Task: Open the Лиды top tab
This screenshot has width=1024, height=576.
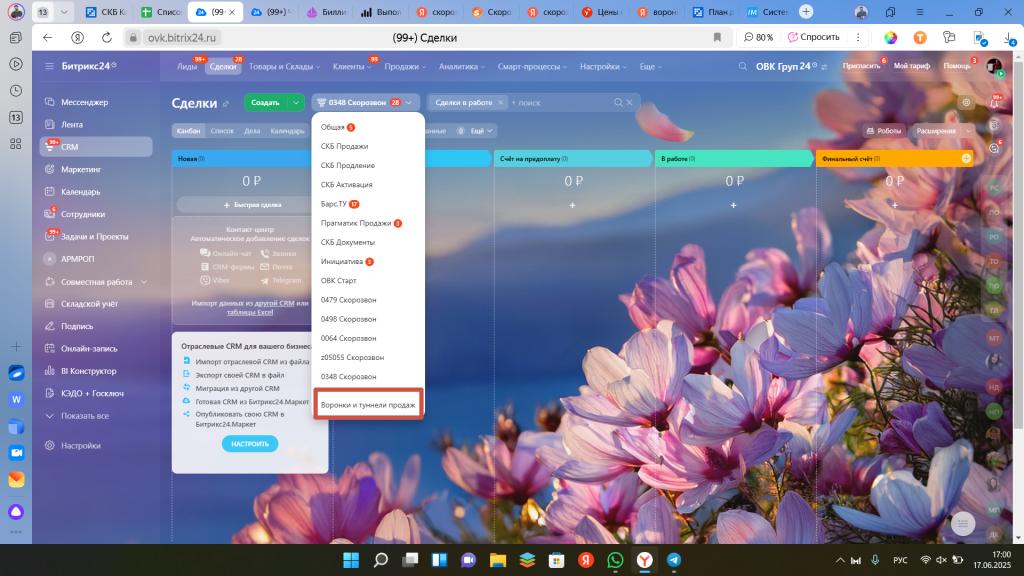Action: pyautogui.click(x=187, y=67)
